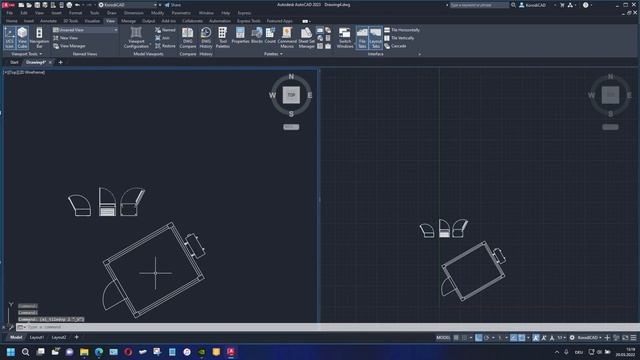Viewport: 640px width, 360px height.
Task: Open the Blocks palette
Action: 257,36
